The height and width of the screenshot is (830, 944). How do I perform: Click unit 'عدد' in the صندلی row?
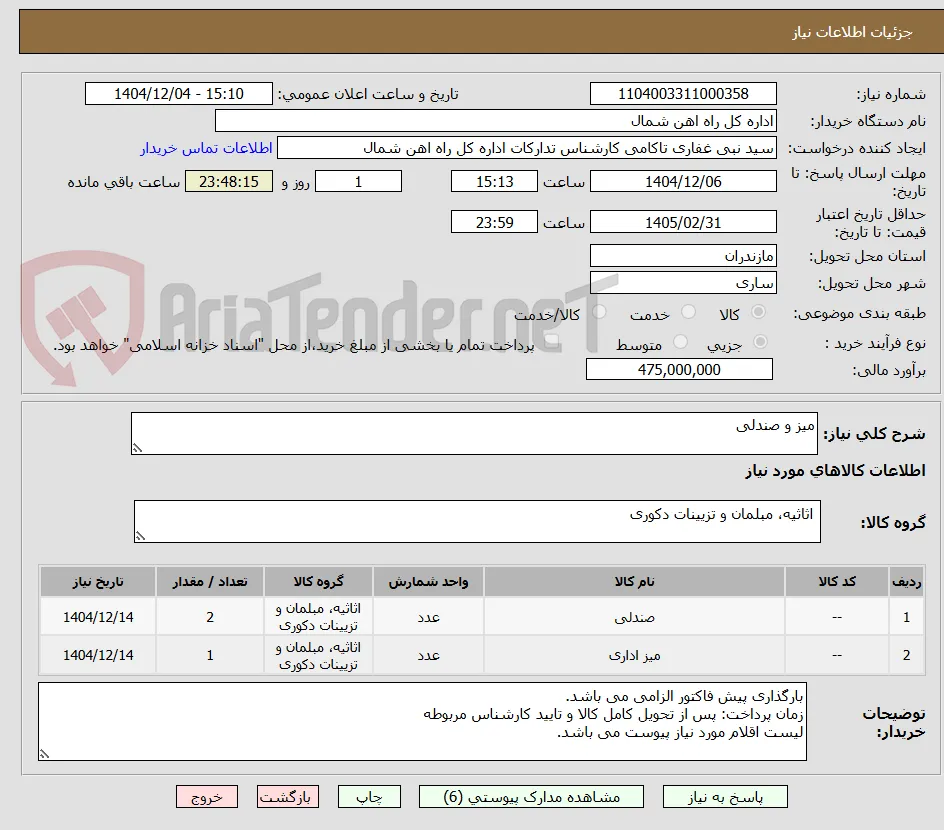point(428,617)
